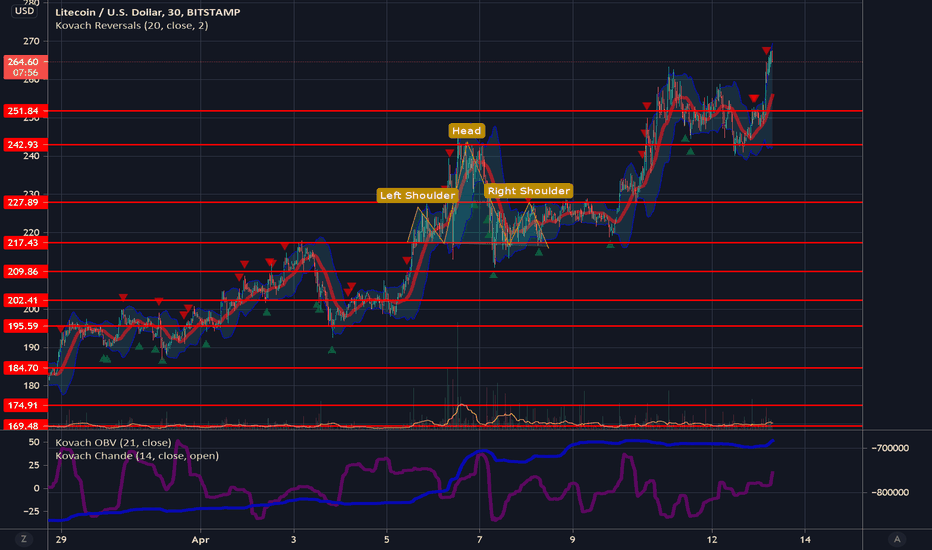Select the 195.59 horizontal line price label

point(23,326)
